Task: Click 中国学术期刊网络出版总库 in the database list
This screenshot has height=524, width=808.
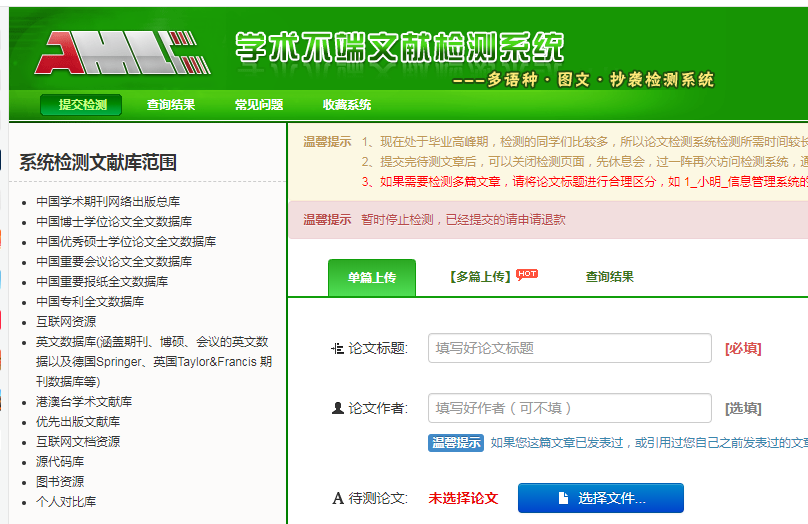Action: tap(108, 202)
